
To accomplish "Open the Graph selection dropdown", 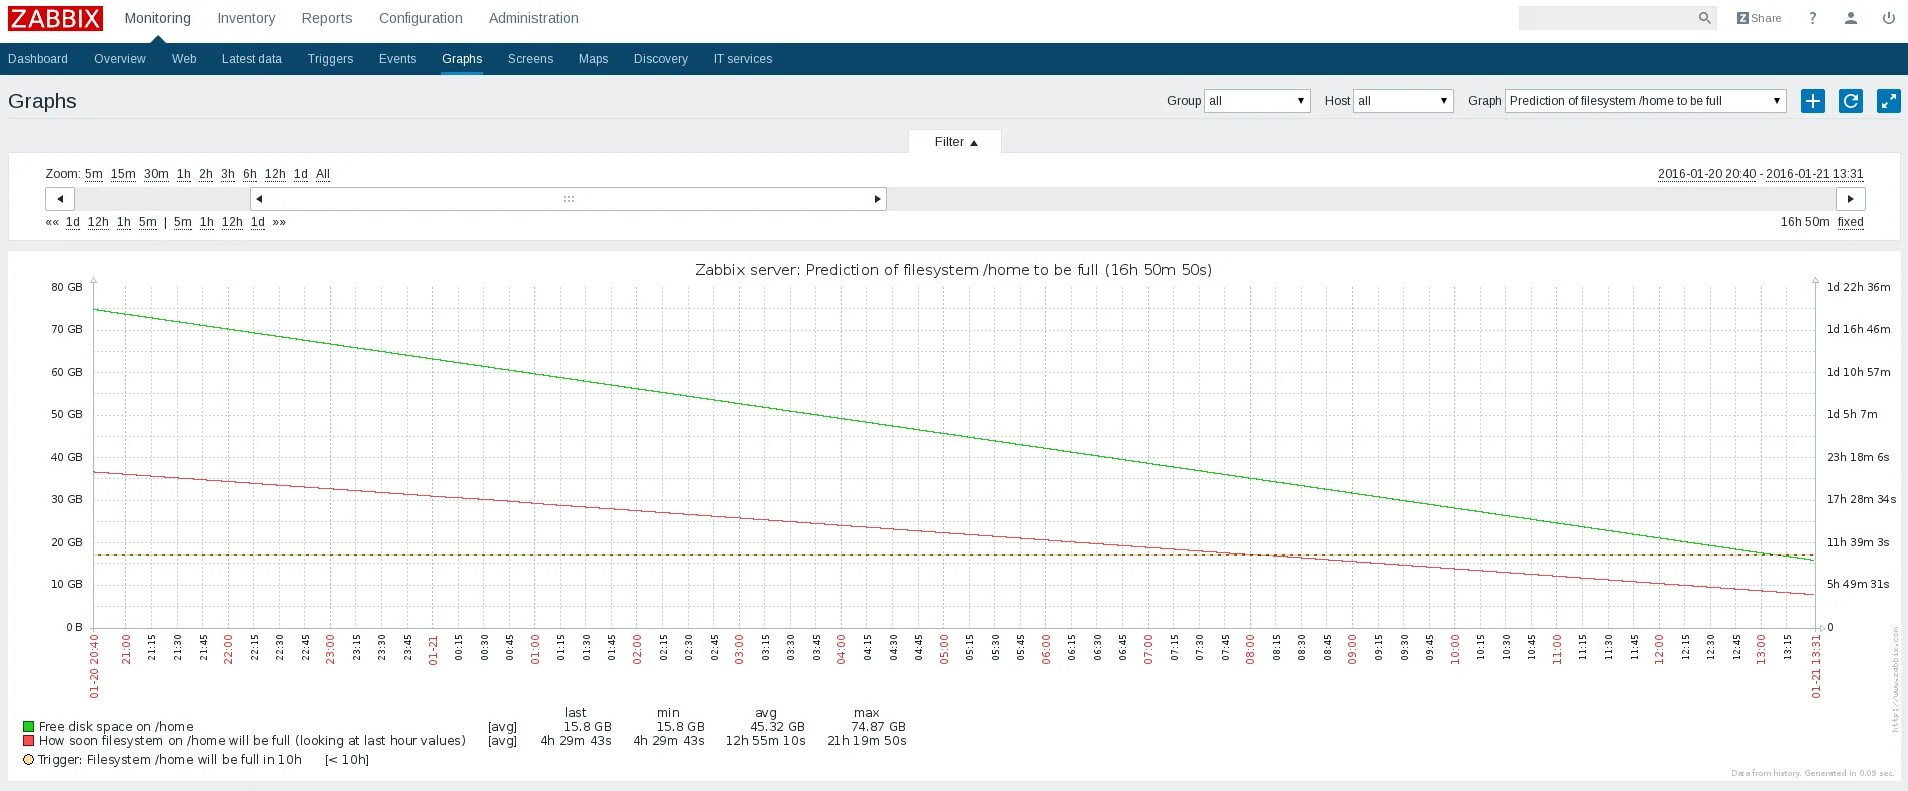I will tap(1645, 101).
